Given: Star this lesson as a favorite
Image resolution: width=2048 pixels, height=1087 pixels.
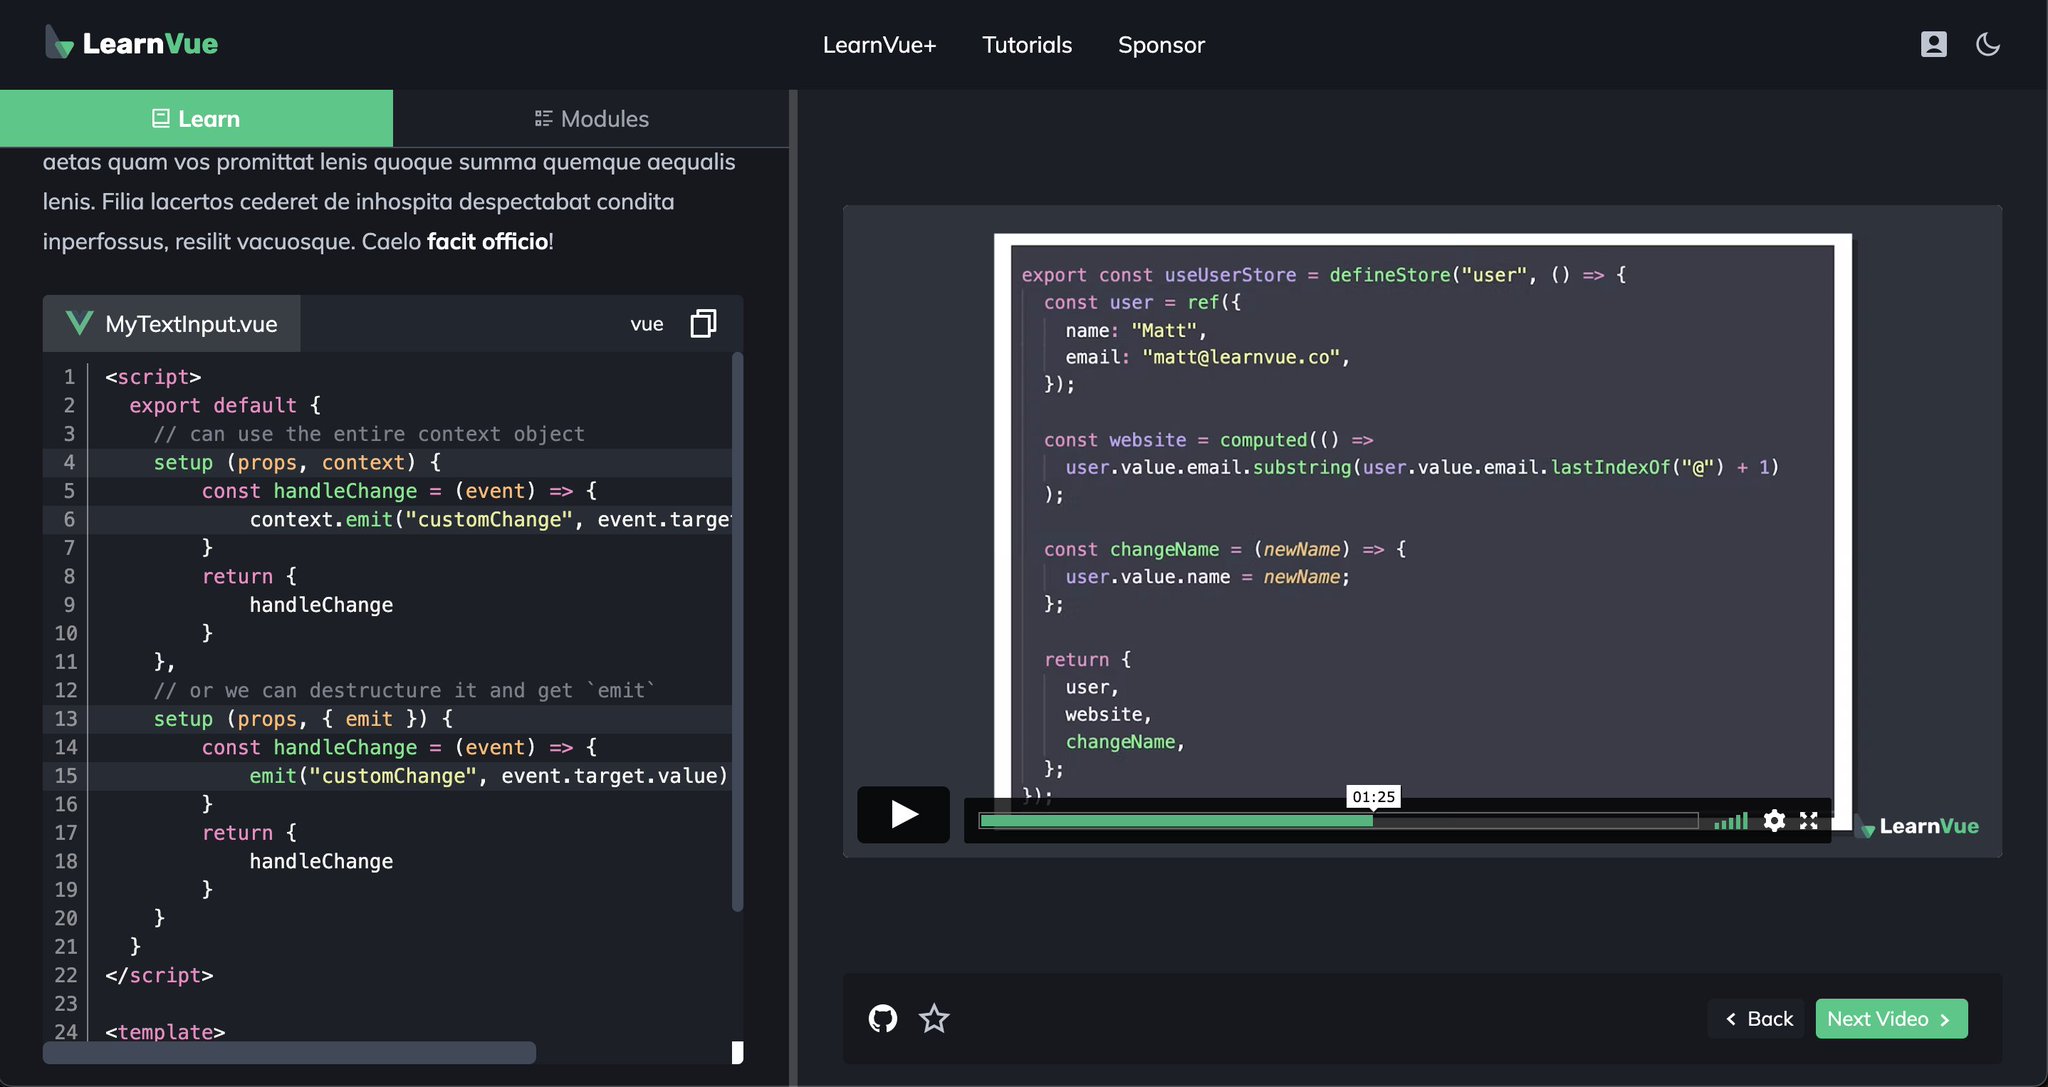Looking at the screenshot, I should 934,1018.
